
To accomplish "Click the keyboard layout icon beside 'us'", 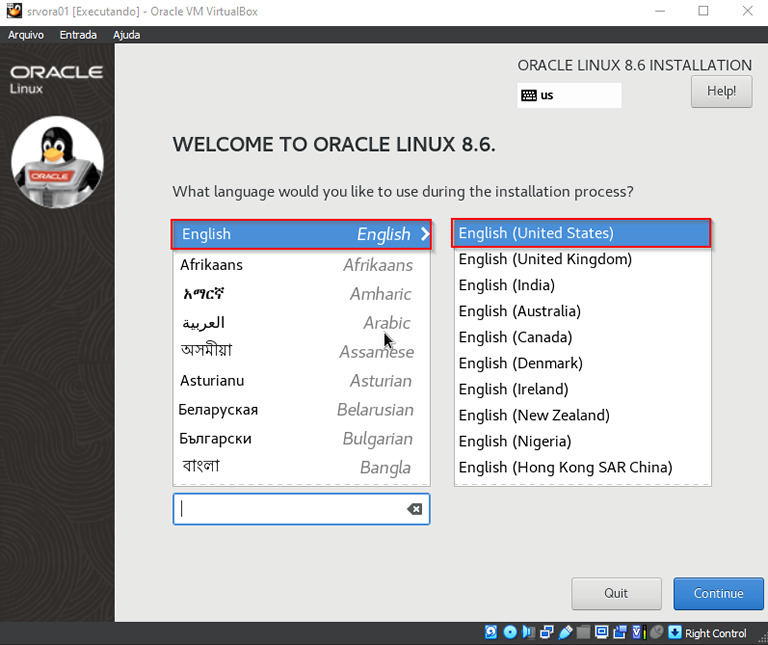I will point(529,96).
